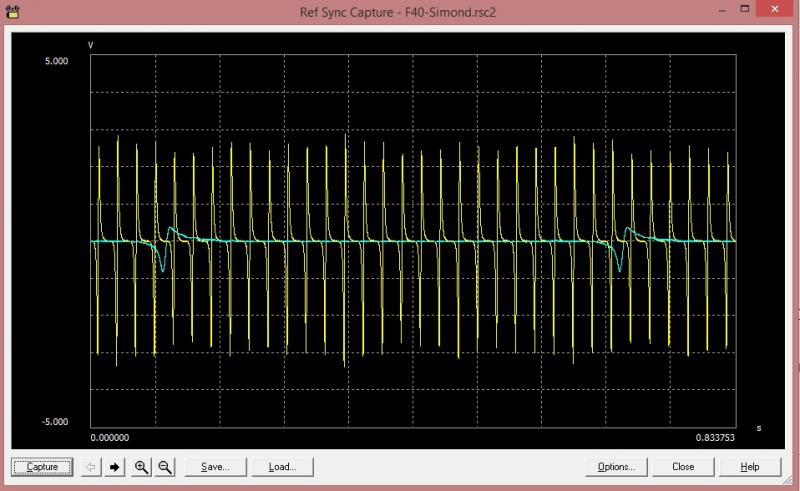Click the Capture button
Viewport: 800px width, 491px height.
(42, 467)
